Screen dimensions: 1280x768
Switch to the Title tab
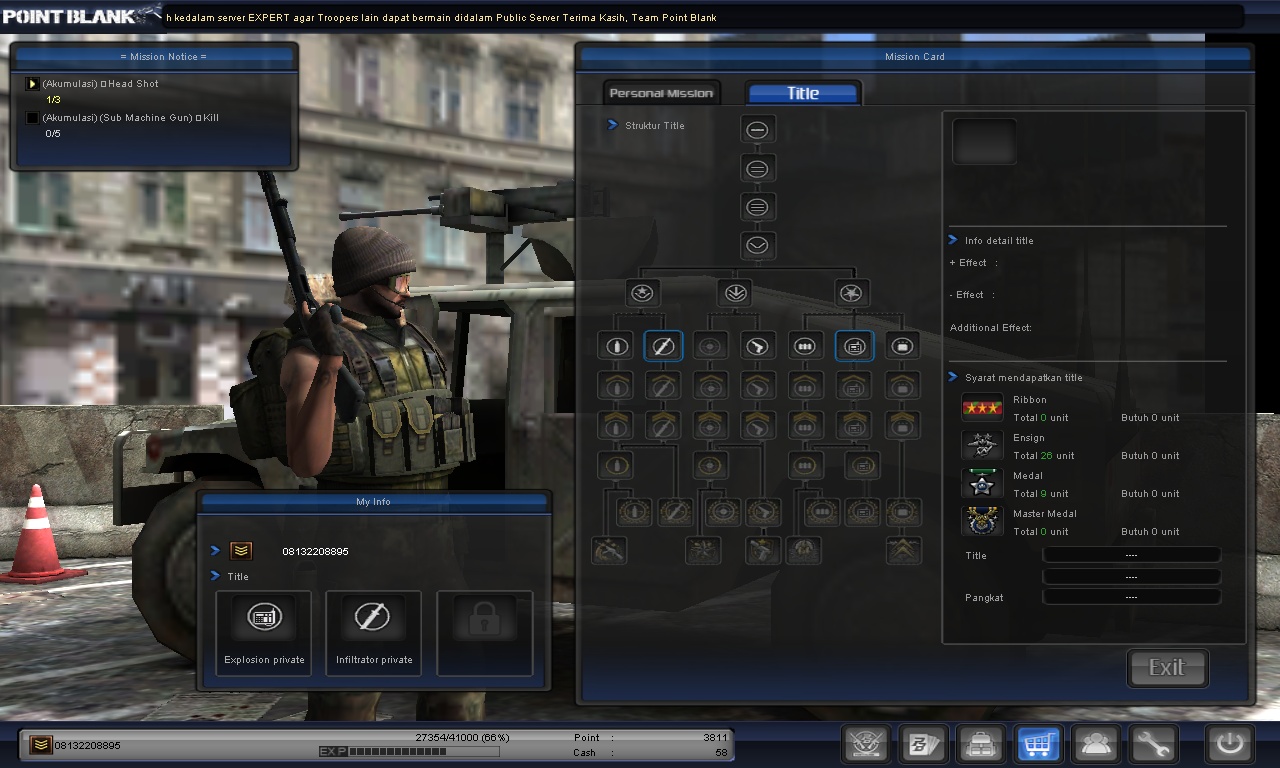coord(803,93)
